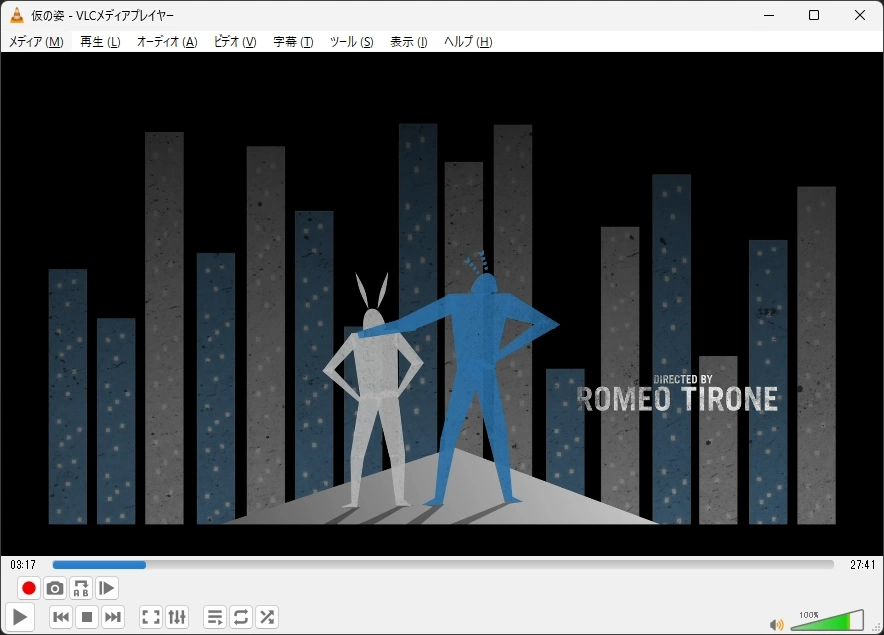Toggle the A-B loop button
Image resolution: width=884 pixels, height=635 pixels.
tap(81, 588)
